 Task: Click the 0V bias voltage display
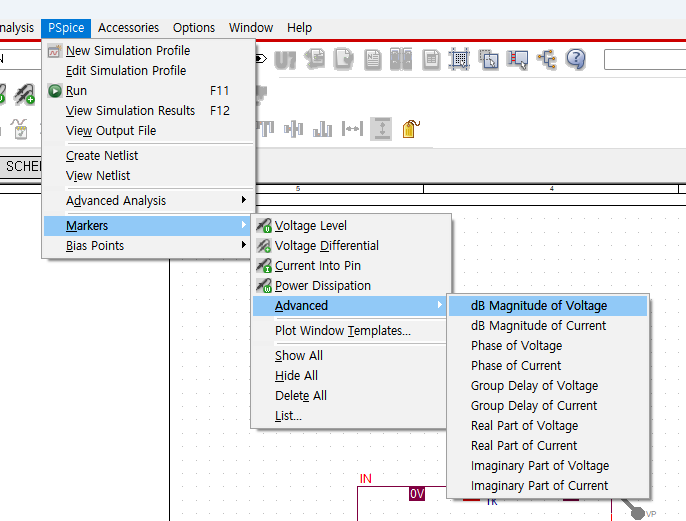(417, 494)
